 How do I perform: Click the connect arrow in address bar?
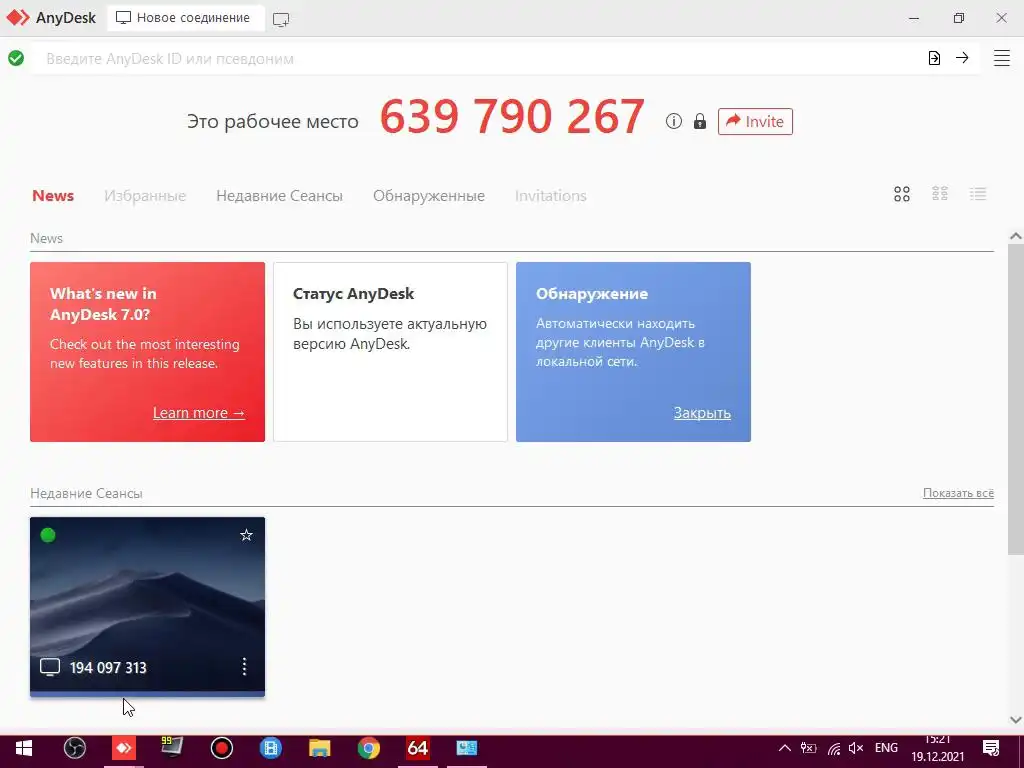pos(962,58)
